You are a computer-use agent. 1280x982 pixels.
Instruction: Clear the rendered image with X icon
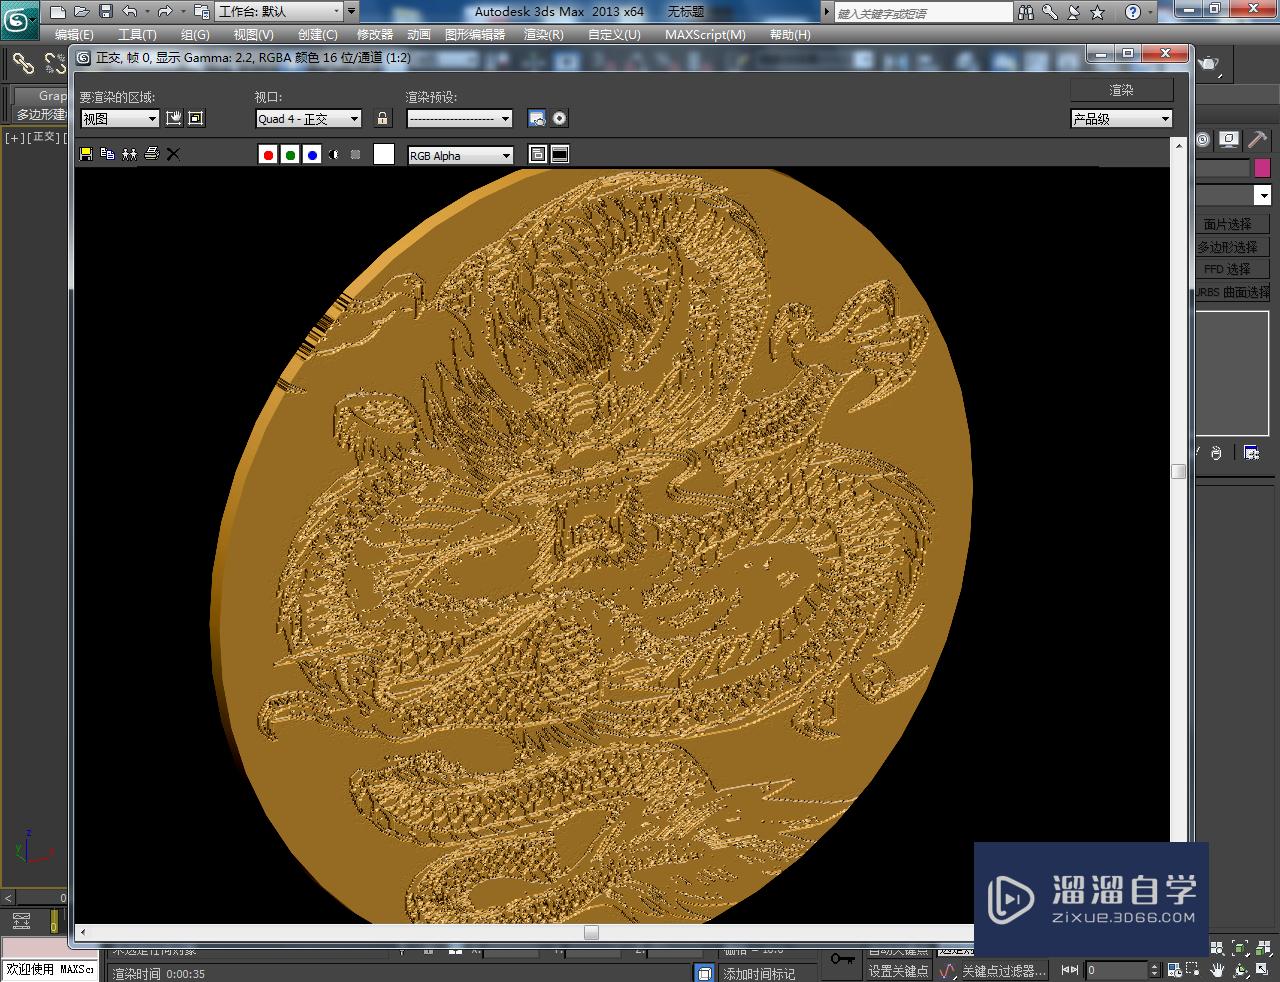(173, 154)
